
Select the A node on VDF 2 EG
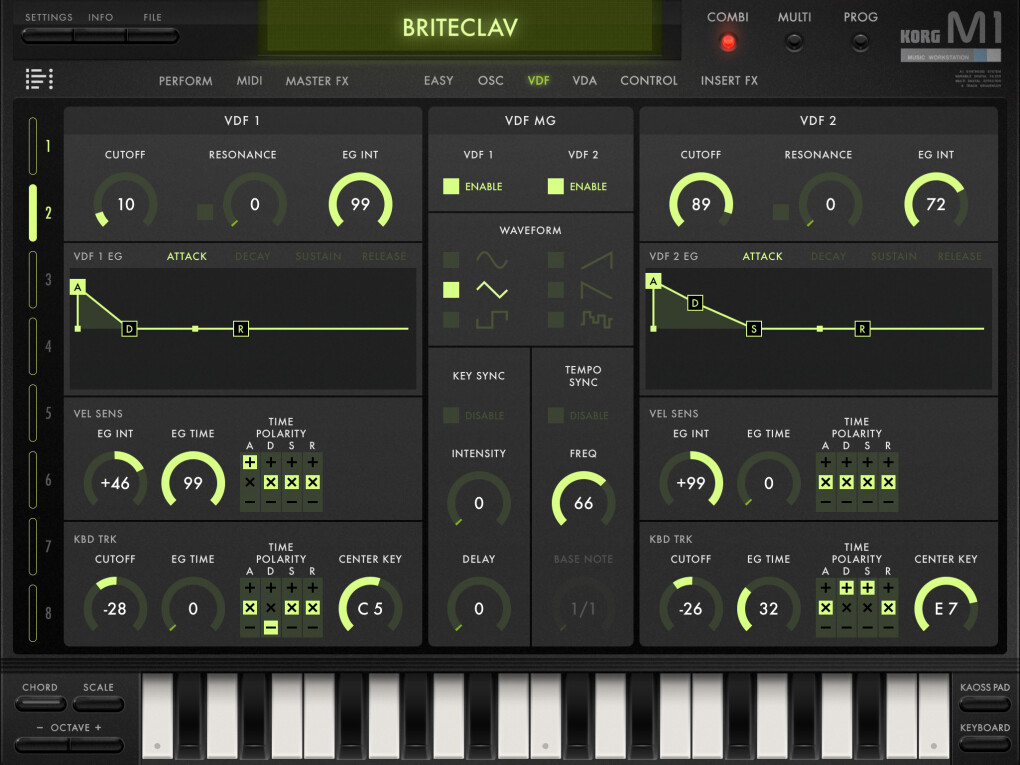[x=653, y=280]
